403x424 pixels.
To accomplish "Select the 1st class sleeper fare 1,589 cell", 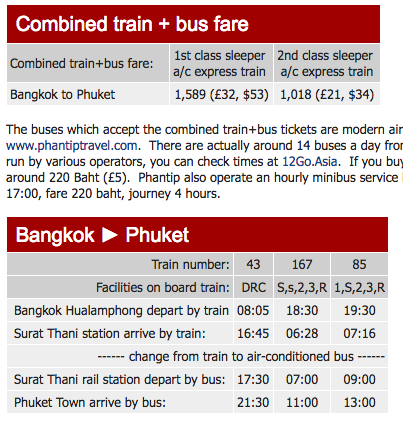I will (222, 94).
